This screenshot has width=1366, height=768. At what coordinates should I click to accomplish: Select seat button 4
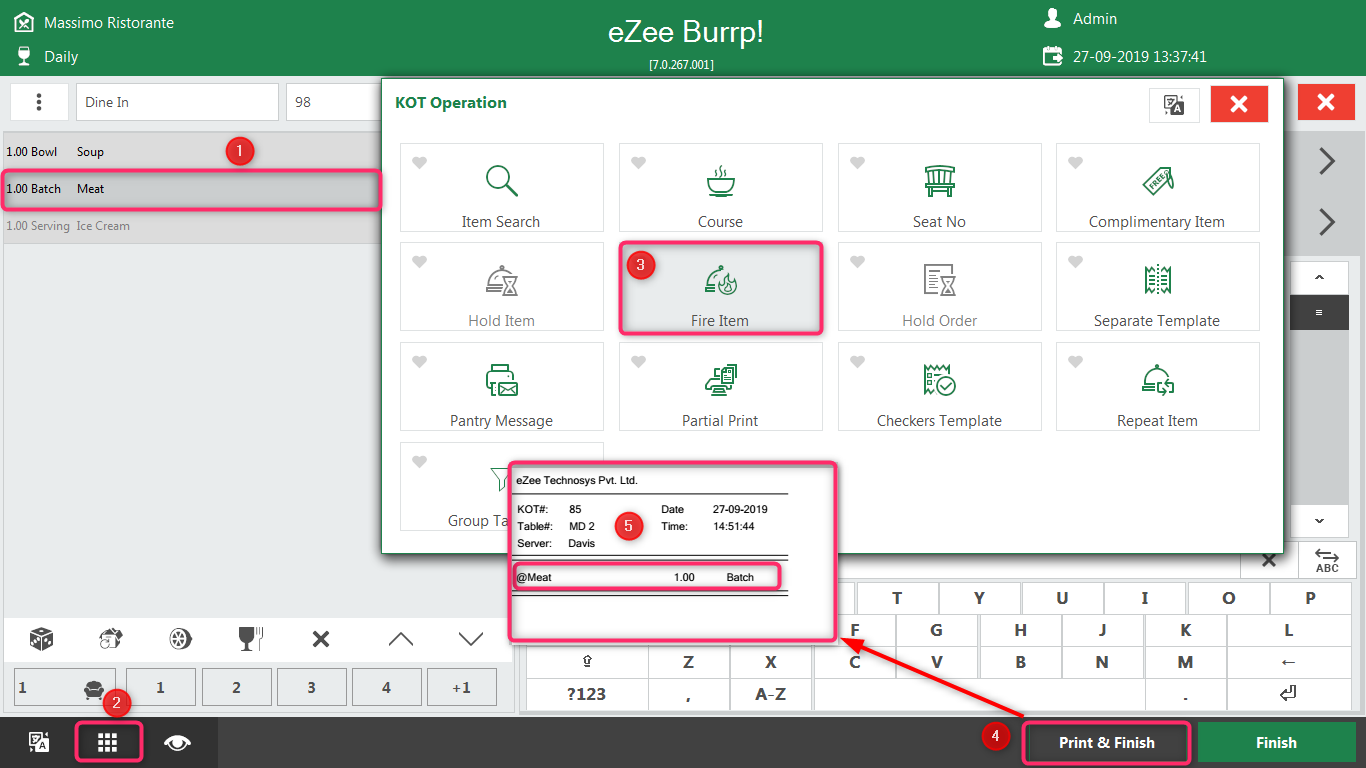coord(387,688)
